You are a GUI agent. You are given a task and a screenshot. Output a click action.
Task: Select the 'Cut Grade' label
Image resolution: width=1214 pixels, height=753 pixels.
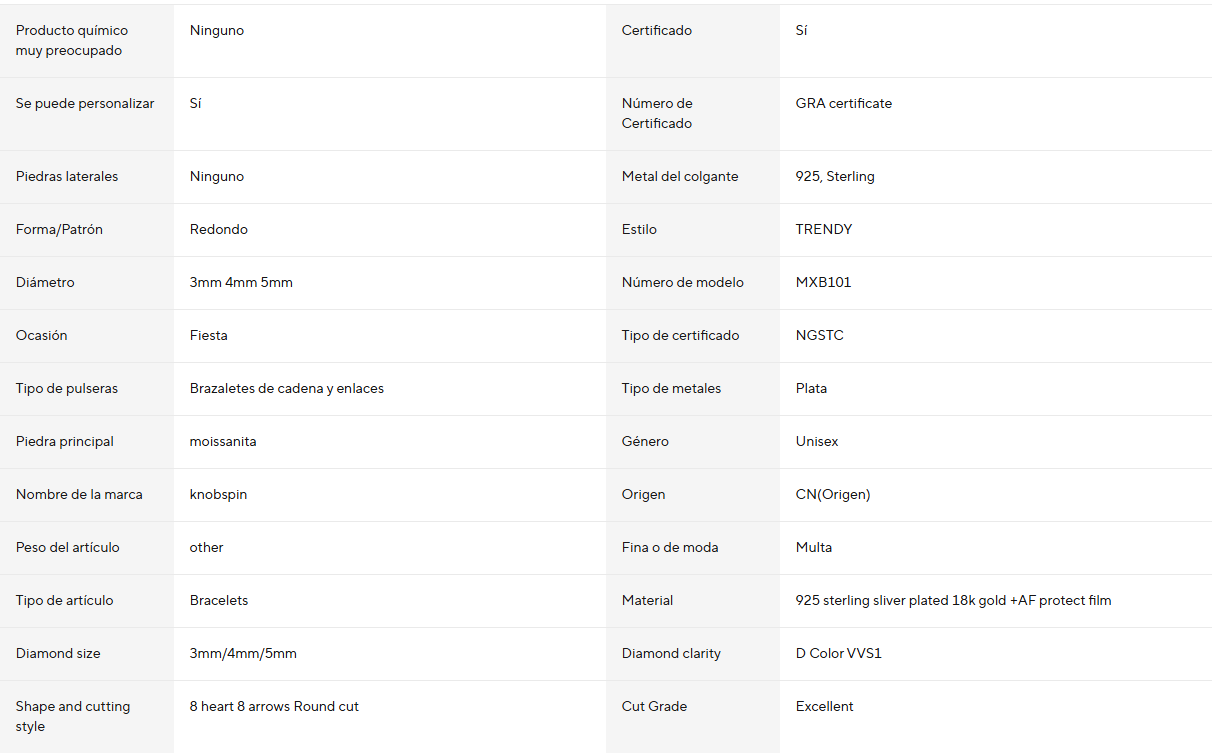(x=654, y=706)
